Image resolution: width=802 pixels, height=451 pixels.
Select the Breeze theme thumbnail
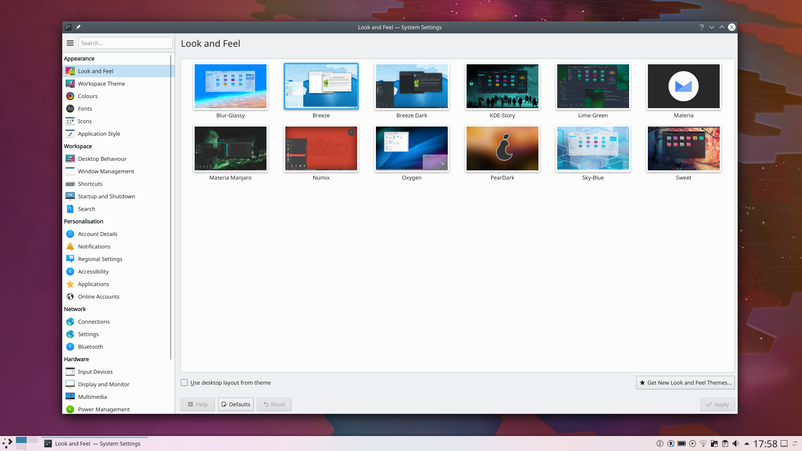point(321,86)
